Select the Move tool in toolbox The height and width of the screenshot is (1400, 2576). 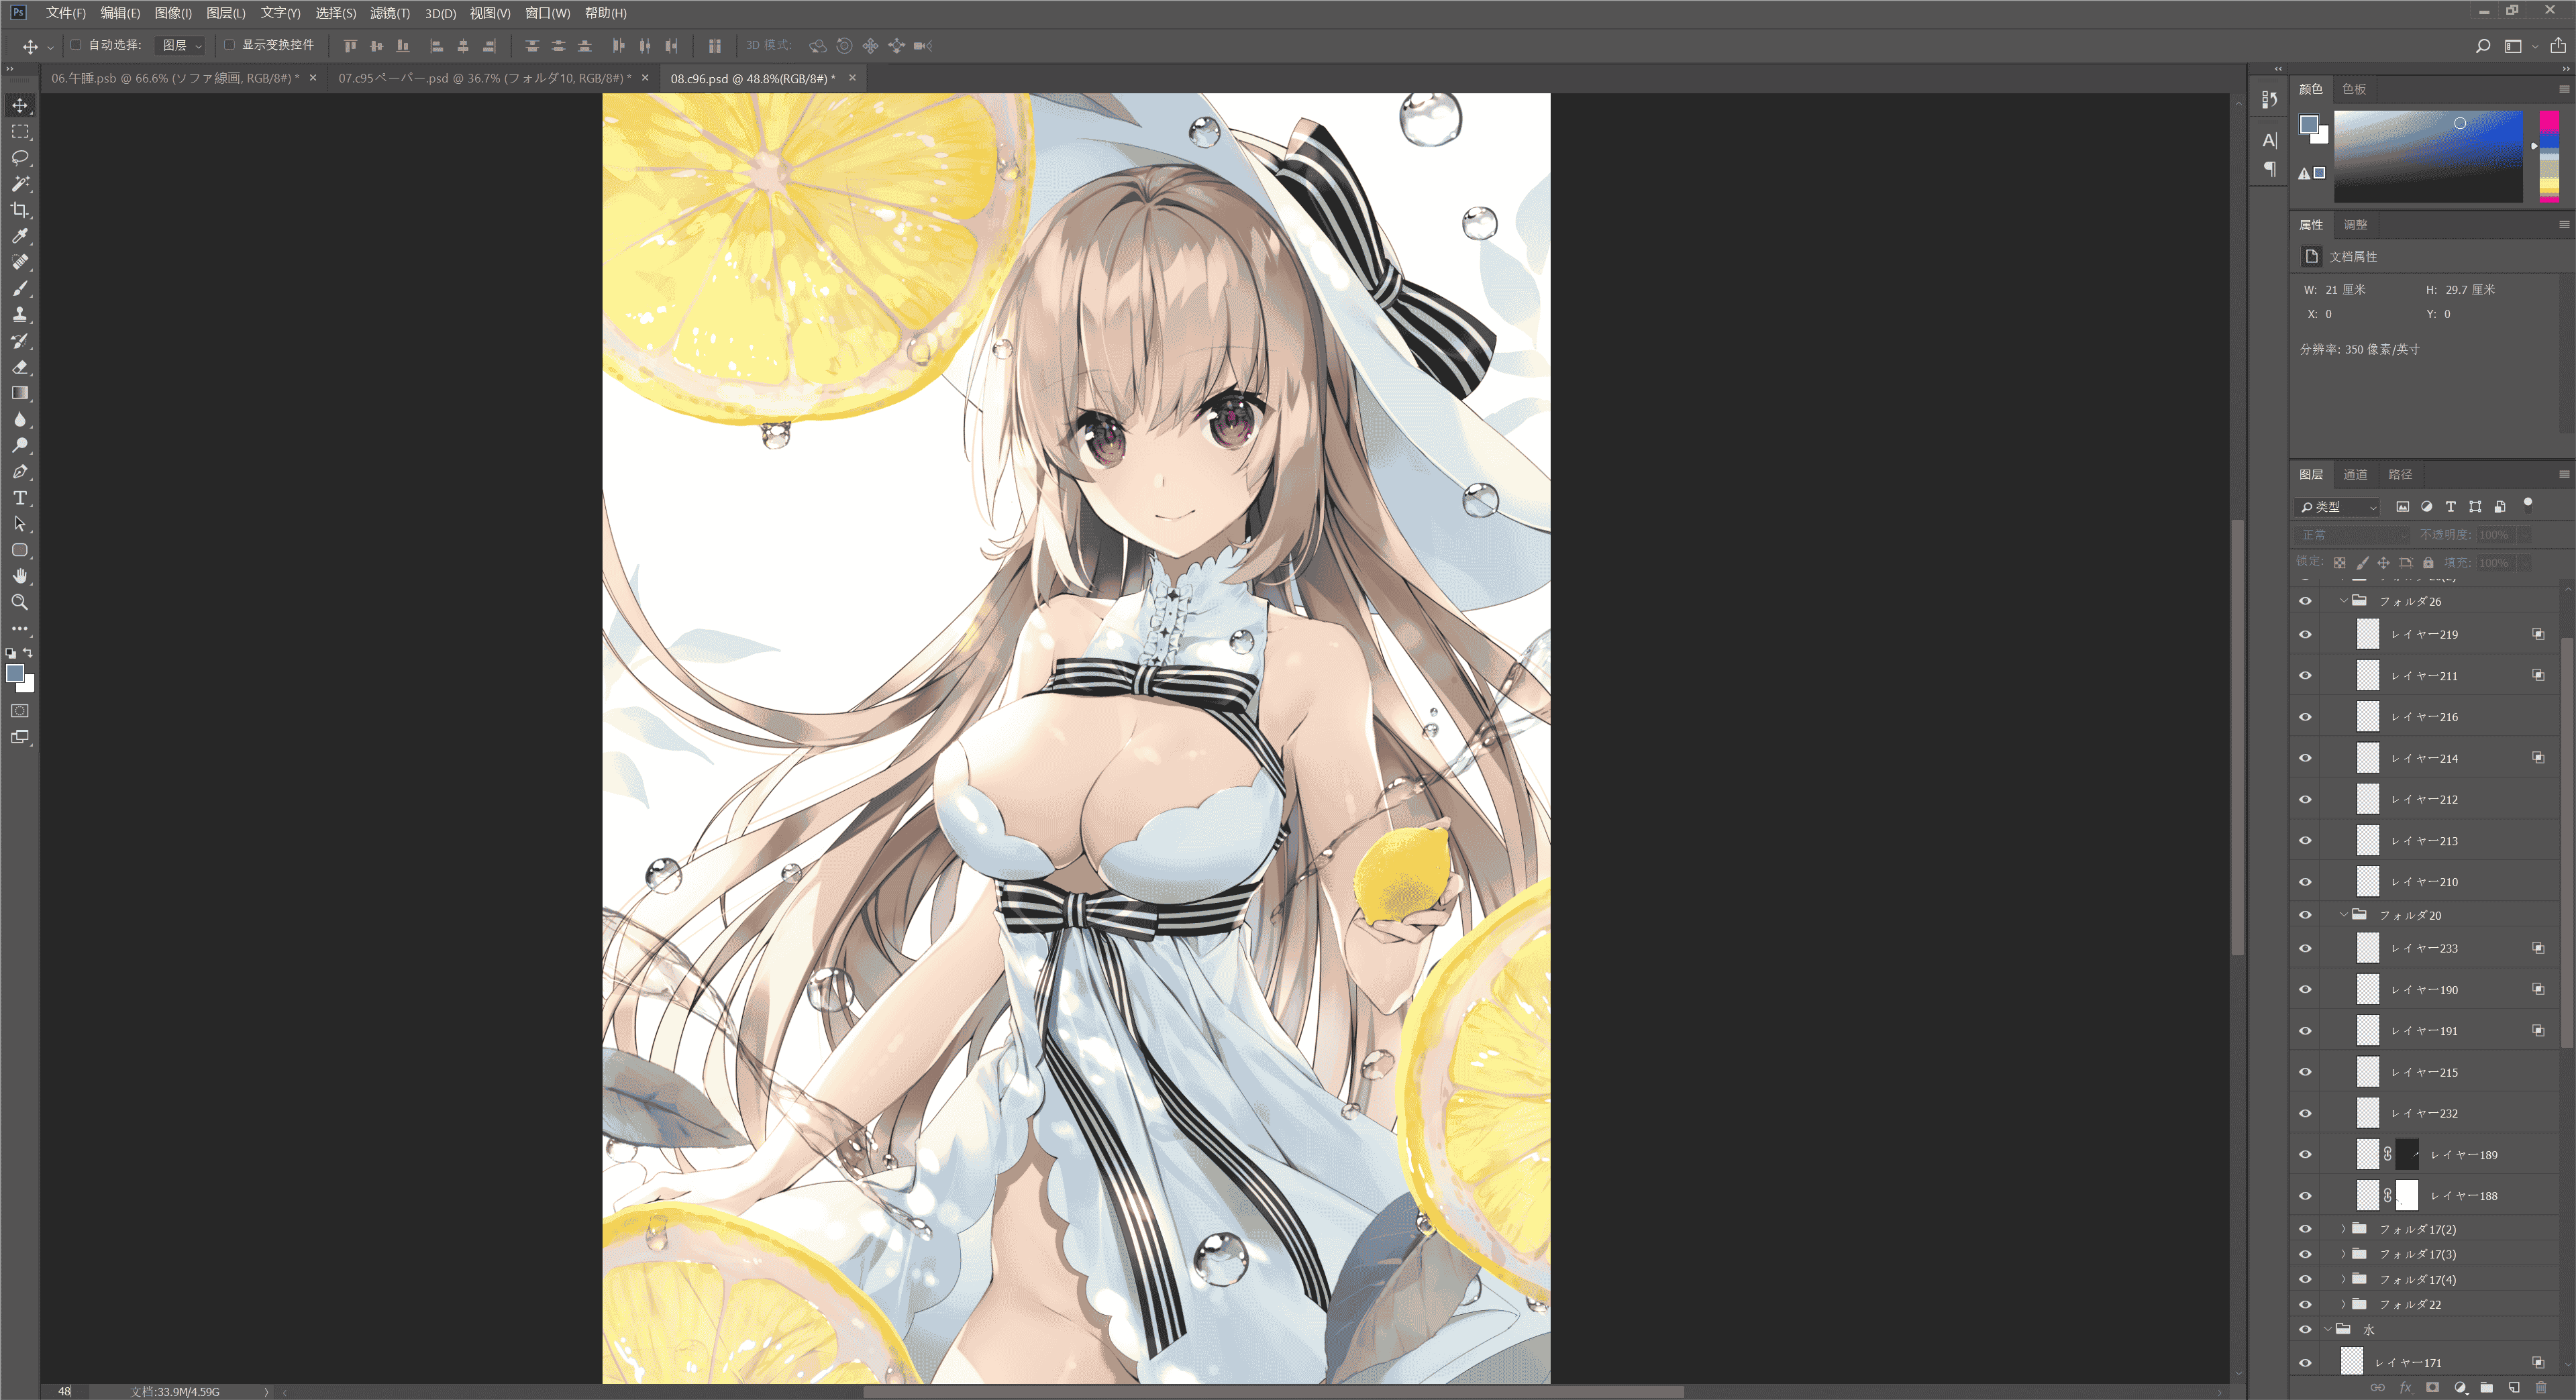tap(20, 105)
